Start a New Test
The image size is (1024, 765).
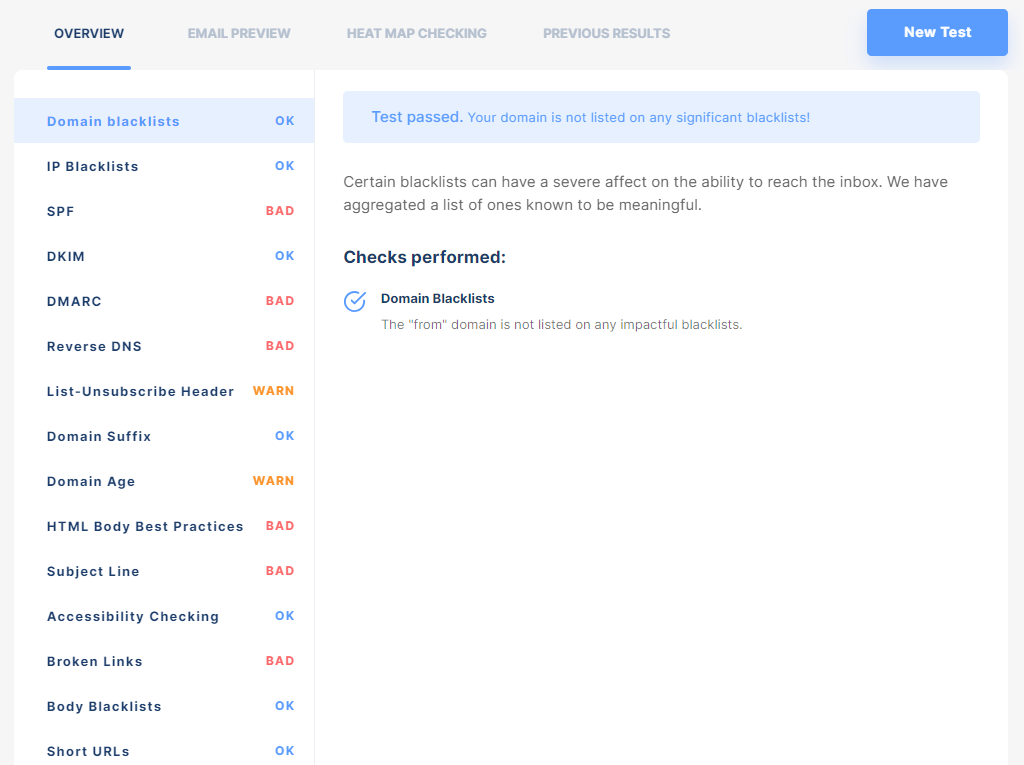pyautogui.click(x=937, y=32)
